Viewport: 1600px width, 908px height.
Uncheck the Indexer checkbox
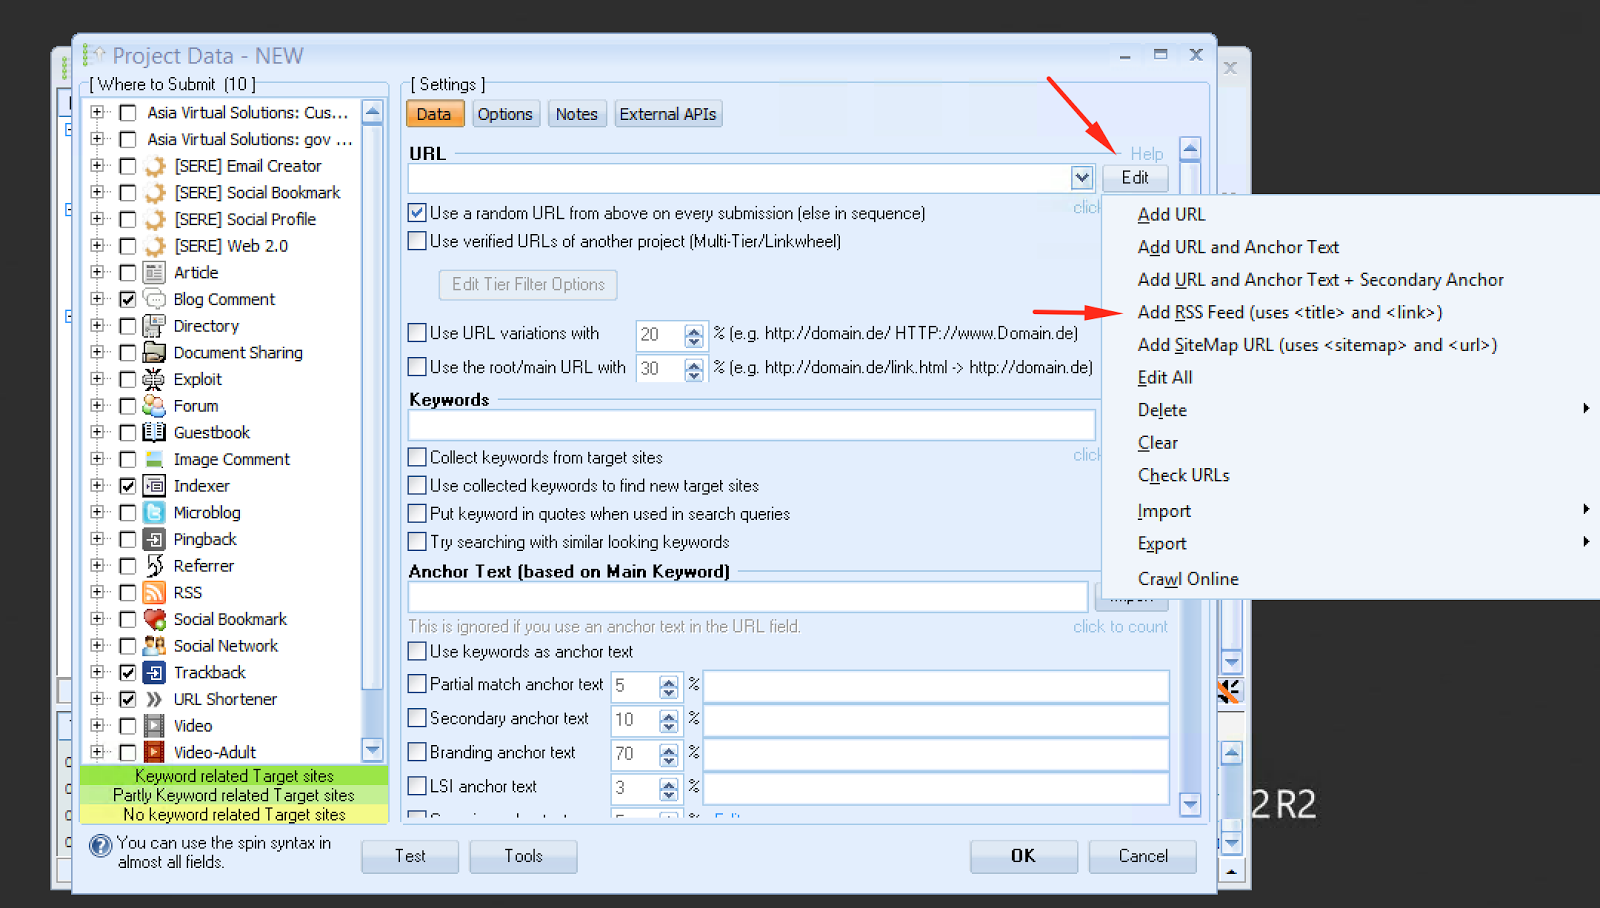pyautogui.click(x=128, y=486)
